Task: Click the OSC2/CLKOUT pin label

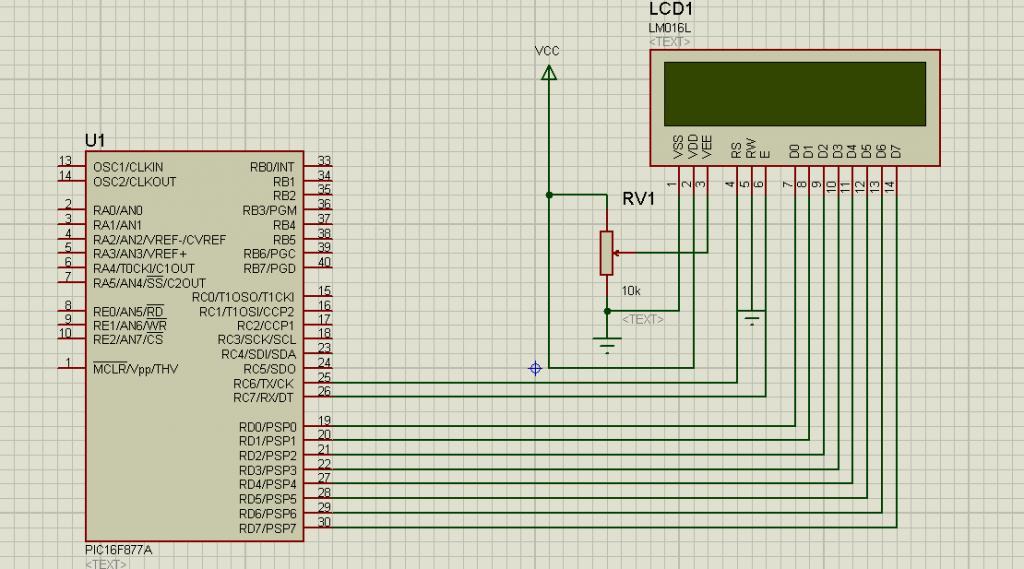Action: click(x=135, y=182)
